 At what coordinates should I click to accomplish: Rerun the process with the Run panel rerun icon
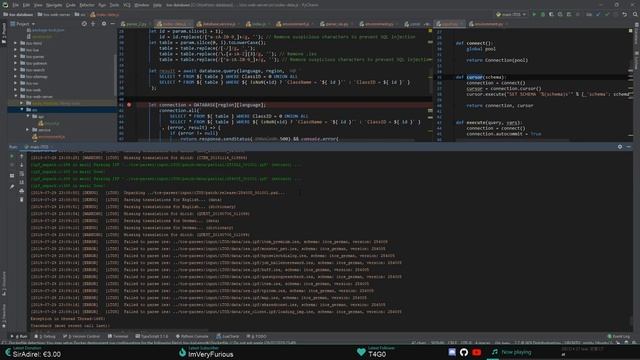click(x=12, y=156)
